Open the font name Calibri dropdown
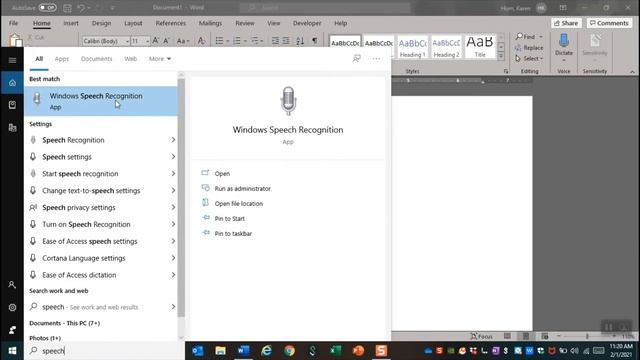Image resolution: width=640 pixels, height=360 pixels. tap(127, 41)
